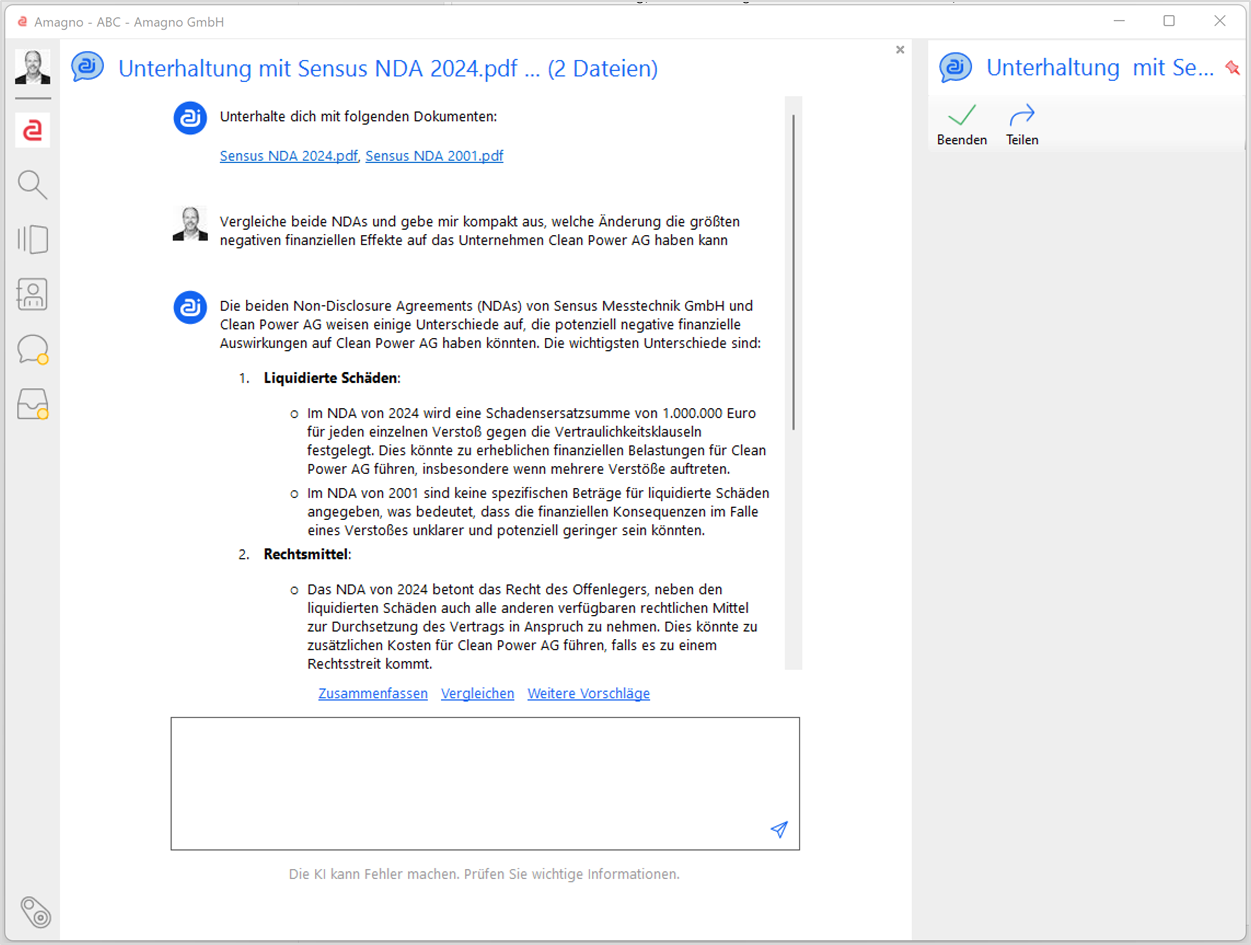
Task: Open the documents view icon in sidebar
Action: [32, 240]
